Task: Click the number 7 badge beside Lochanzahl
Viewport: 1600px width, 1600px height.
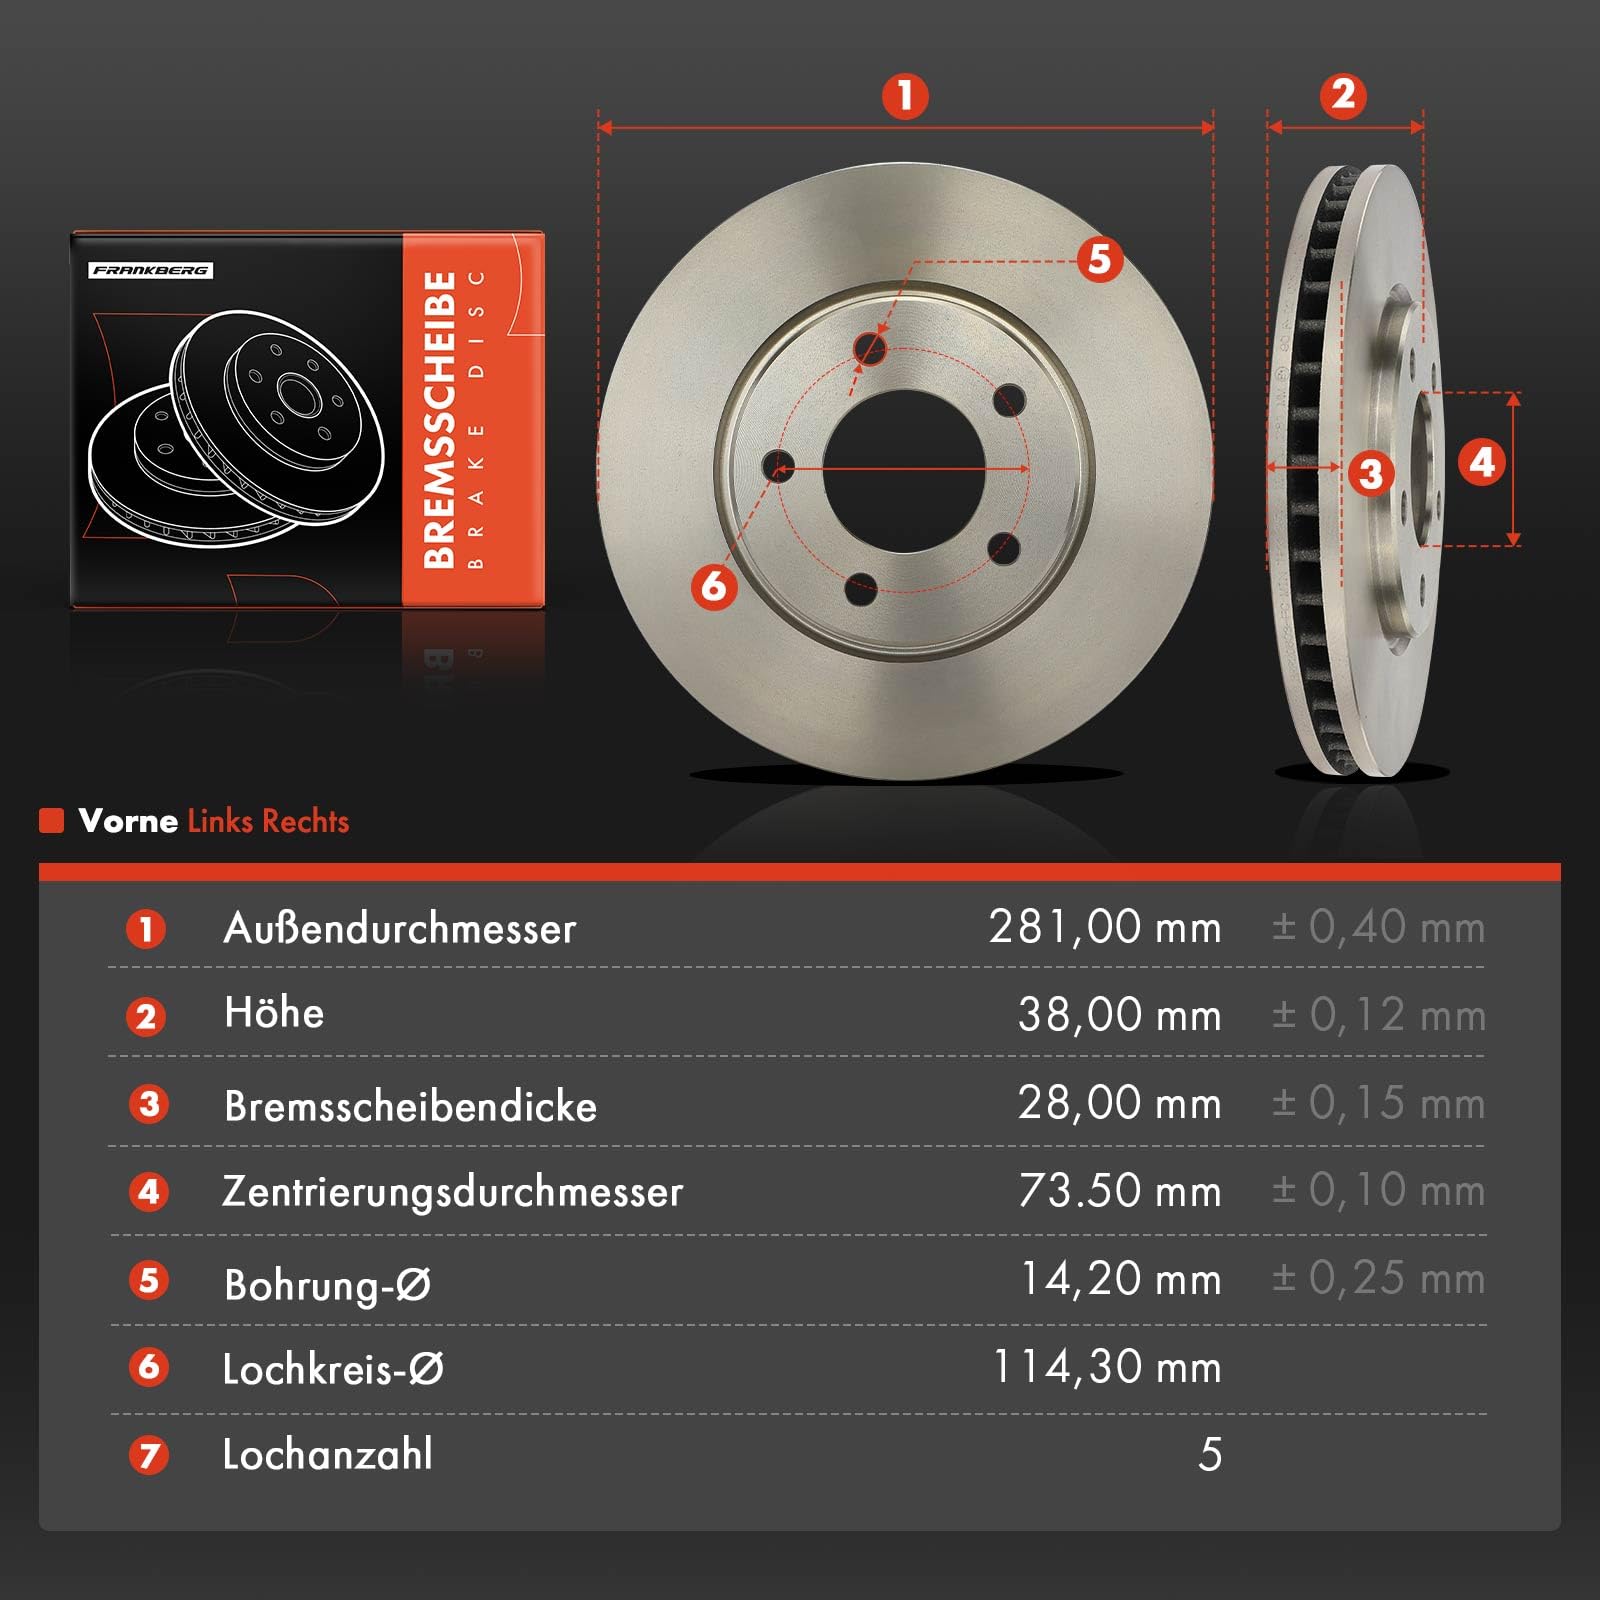Action: 149,1455
